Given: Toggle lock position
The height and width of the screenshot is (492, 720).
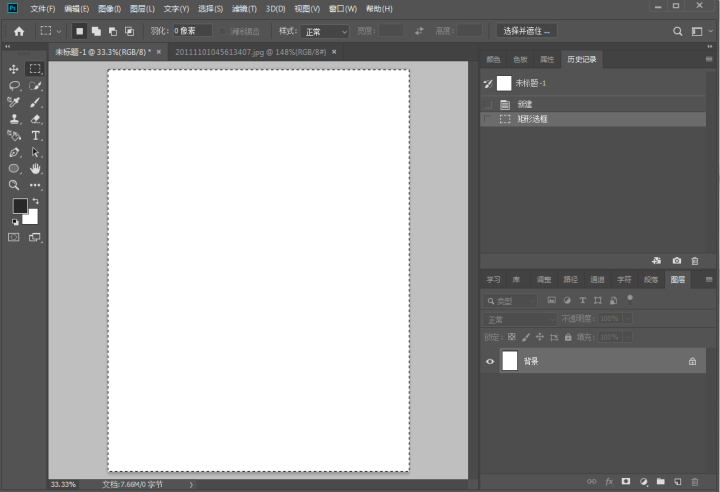Looking at the screenshot, I should point(540,337).
